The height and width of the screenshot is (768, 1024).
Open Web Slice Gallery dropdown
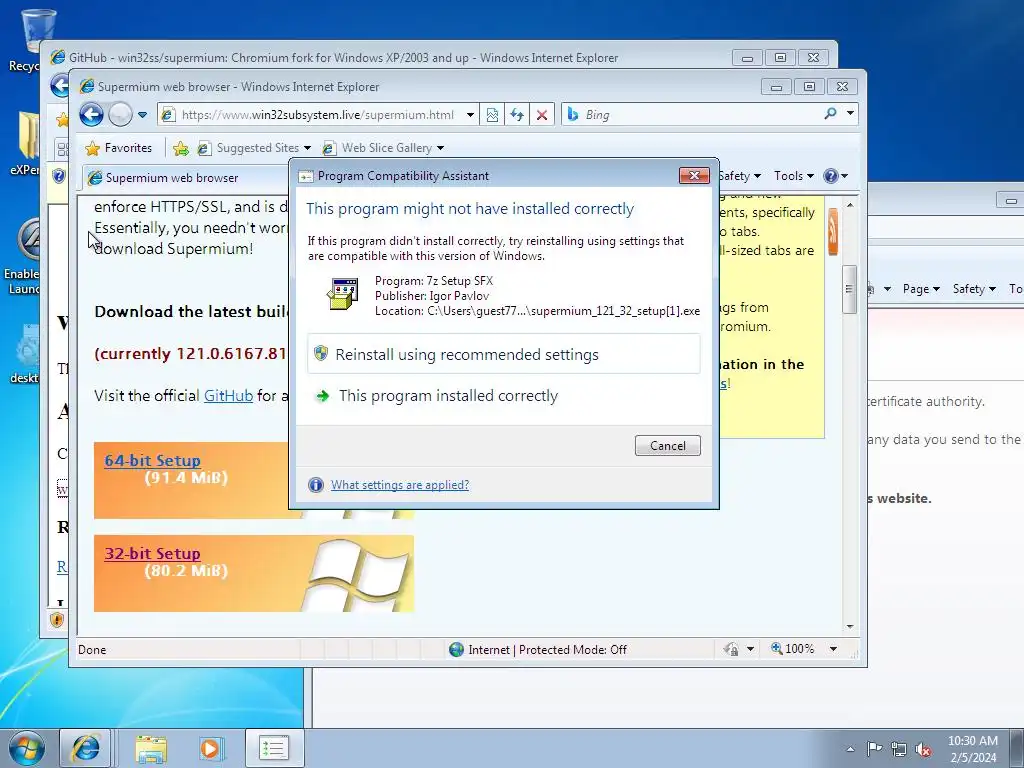point(383,148)
